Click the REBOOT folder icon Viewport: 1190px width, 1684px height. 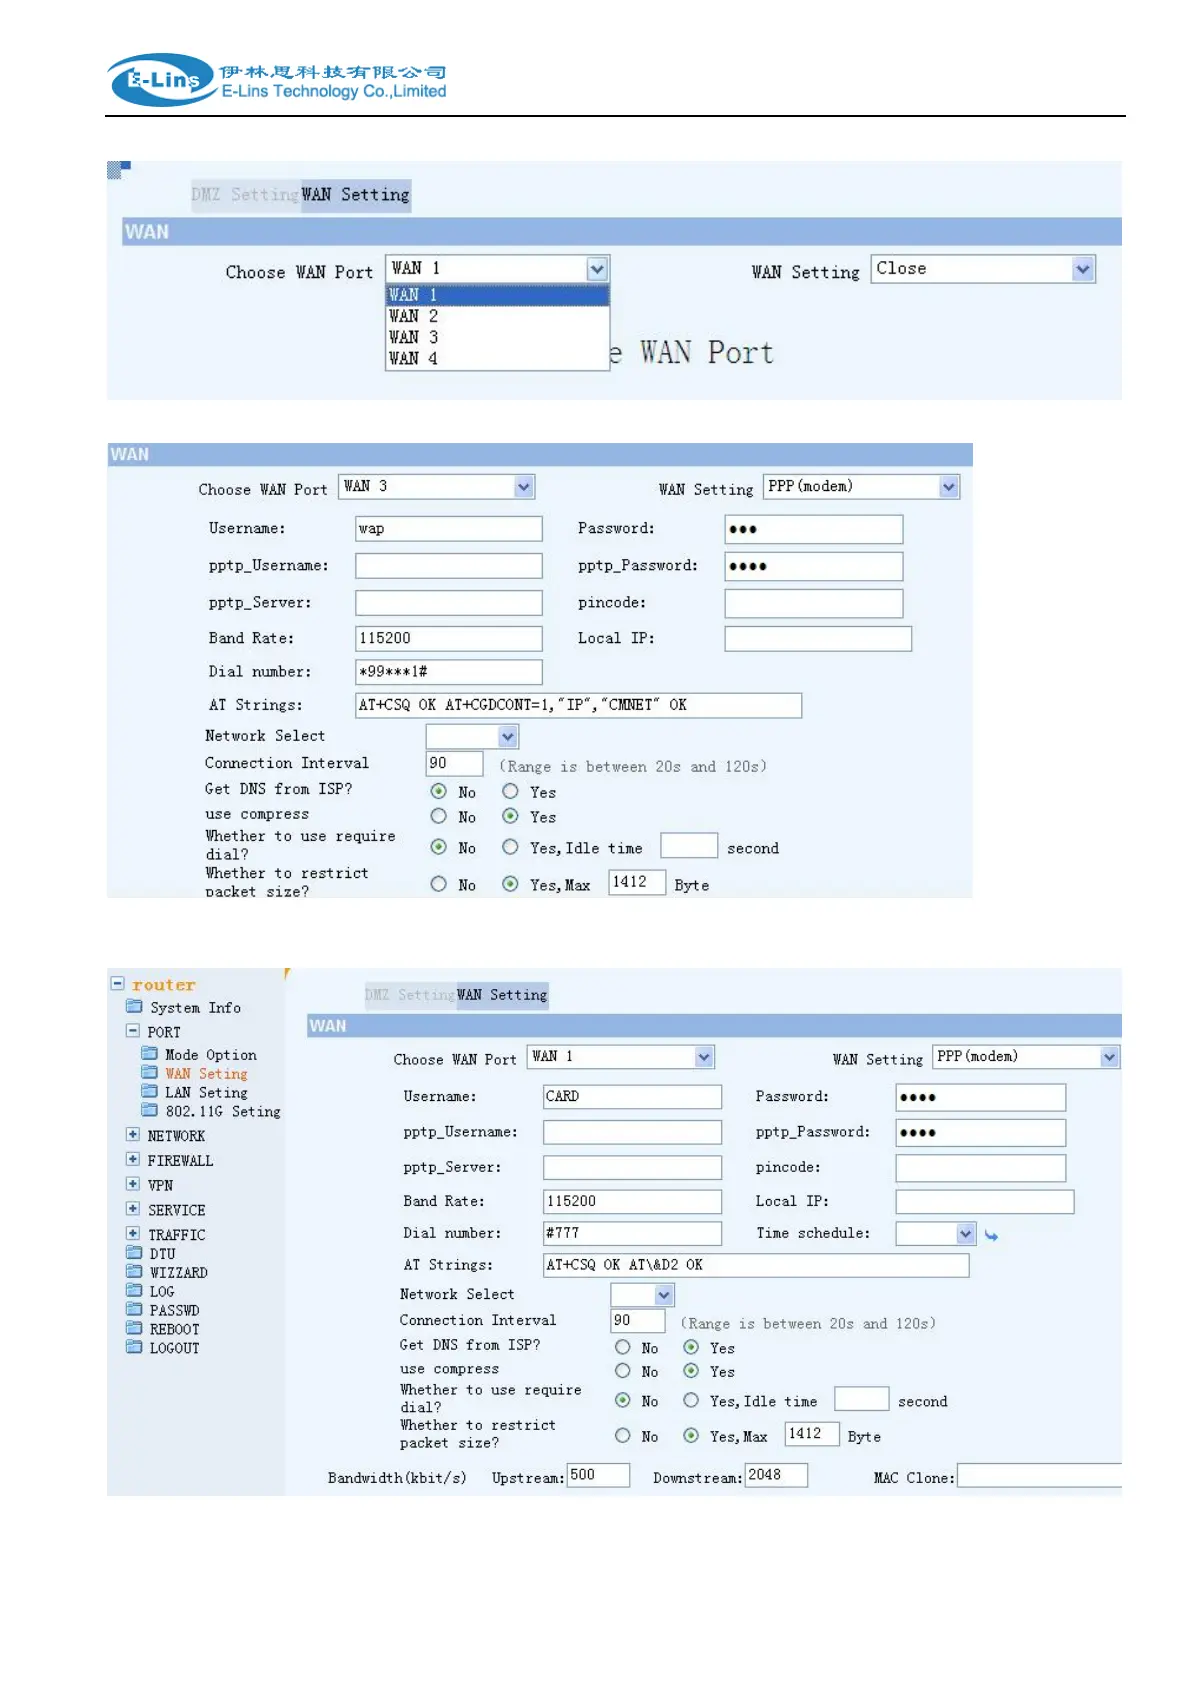[x=134, y=1328]
